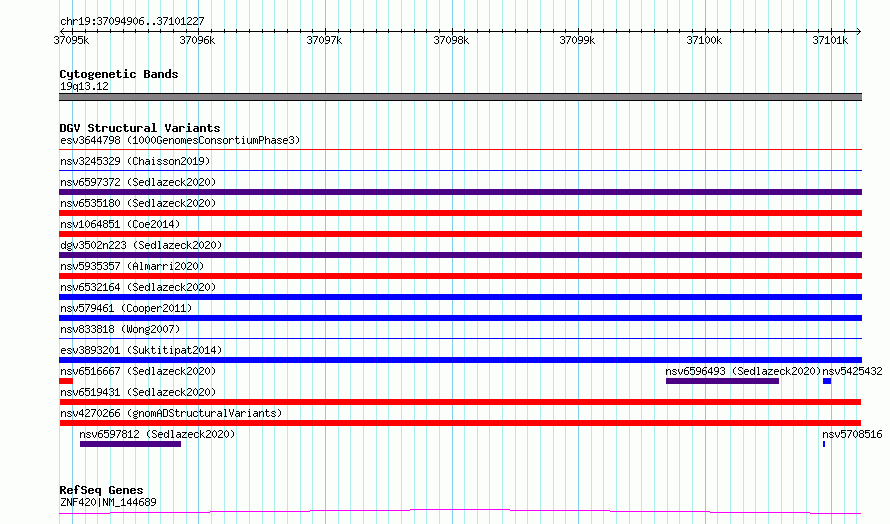Click the 37099k ruler tick label

click(577, 40)
